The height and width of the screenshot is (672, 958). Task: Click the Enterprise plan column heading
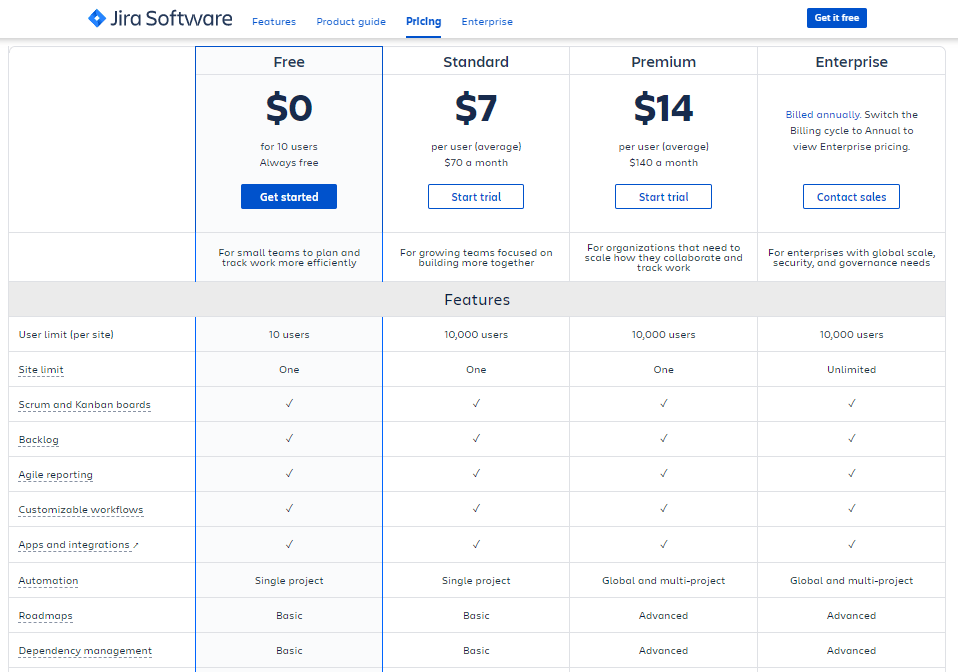point(852,62)
